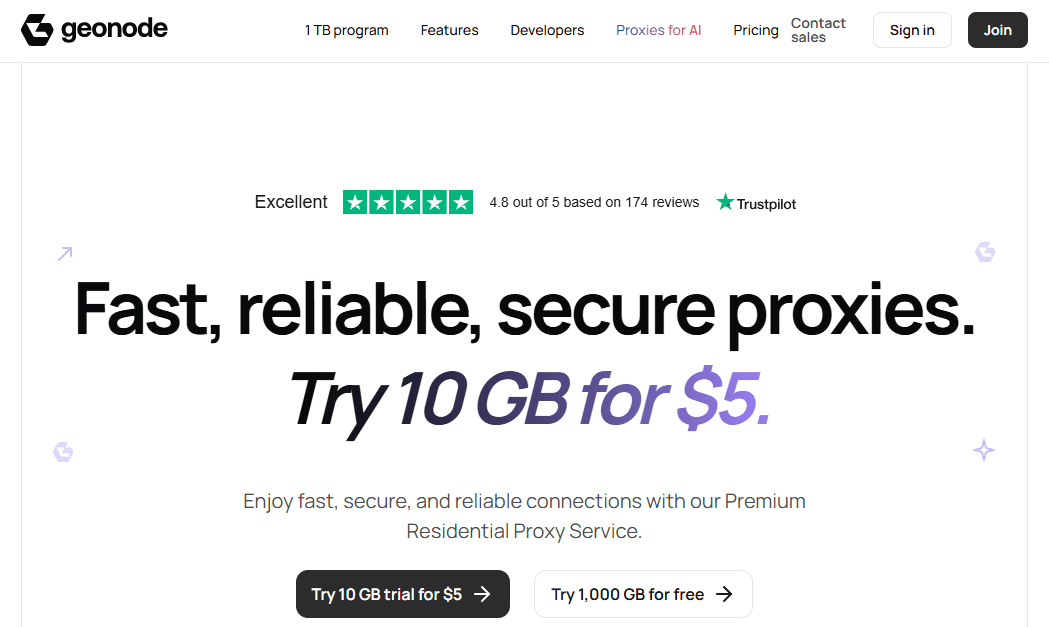Click the green Trustpilot star rating

coord(408,202)
